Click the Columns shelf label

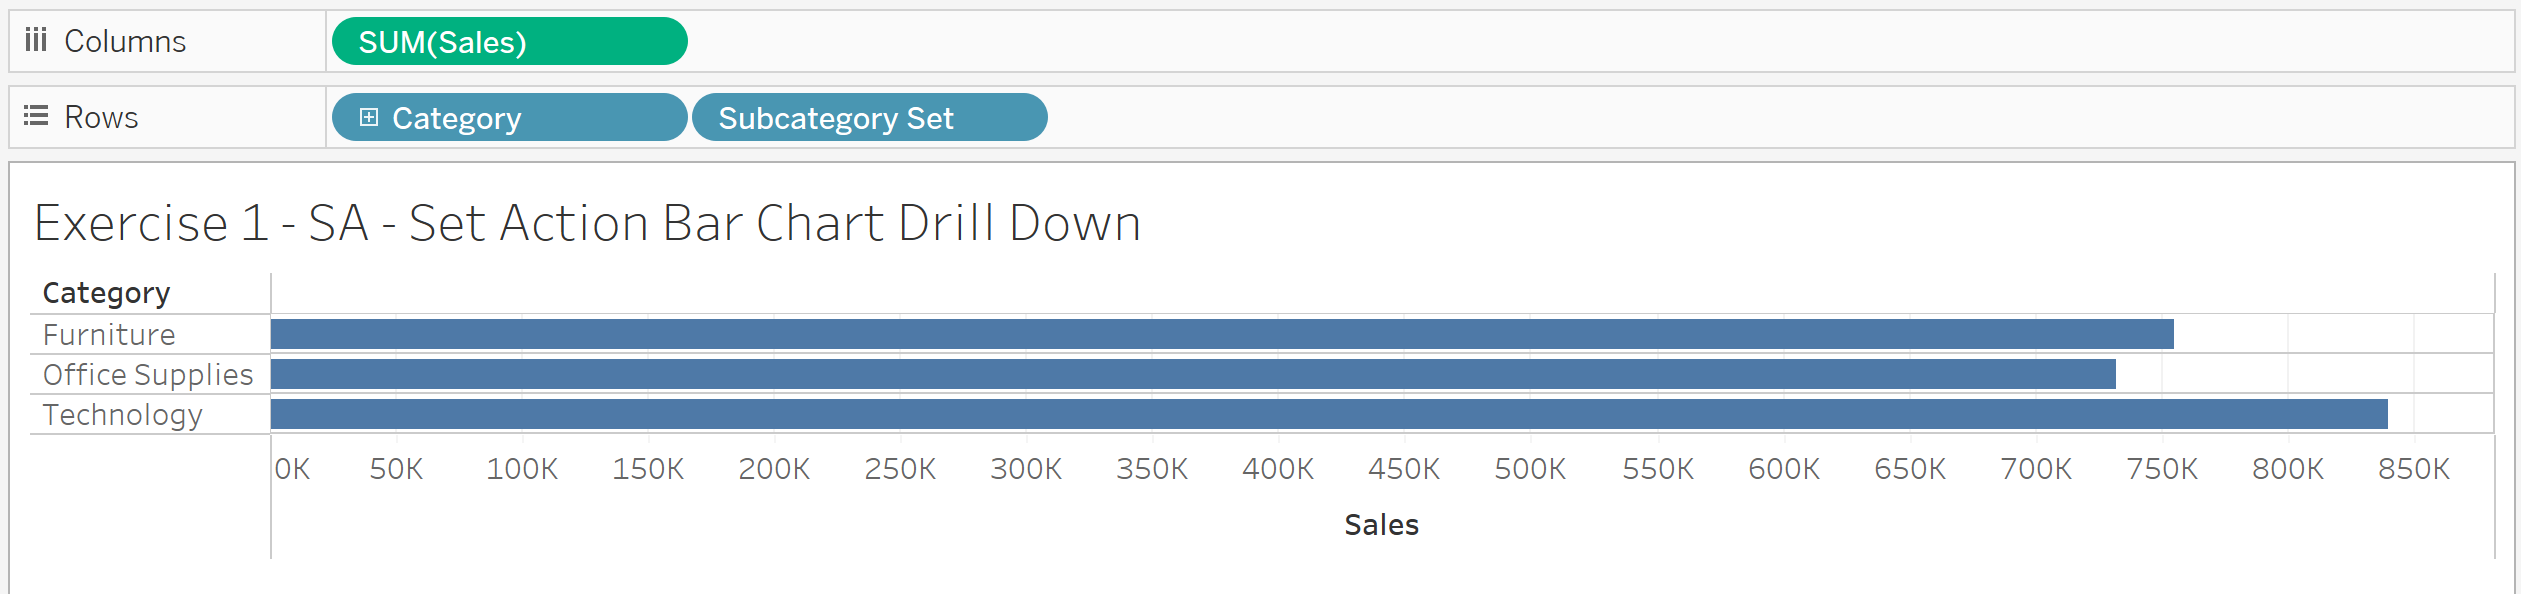(125, 41)
